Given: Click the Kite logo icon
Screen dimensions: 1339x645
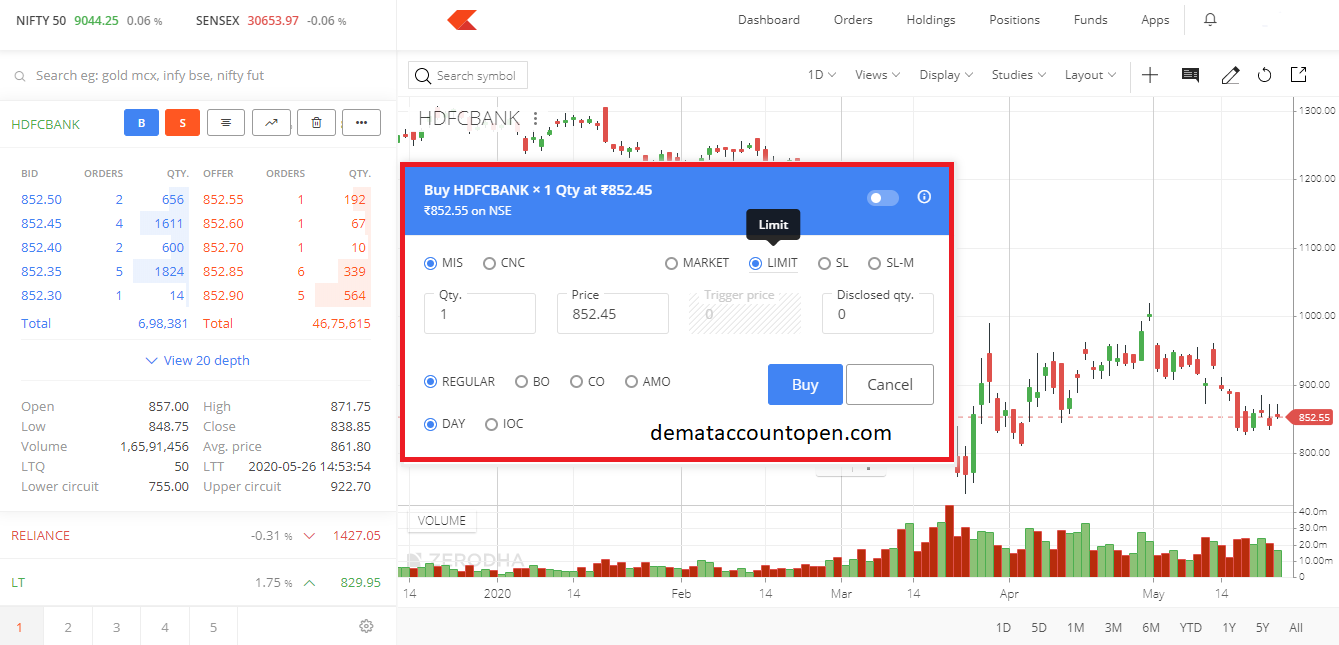Looking at the screenshot, I should [x=461, y=19].
